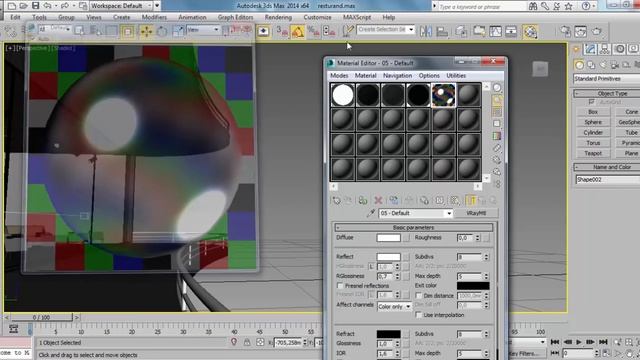
Task: Collapse the Basic parameters rollout
Action: point(413,227)
